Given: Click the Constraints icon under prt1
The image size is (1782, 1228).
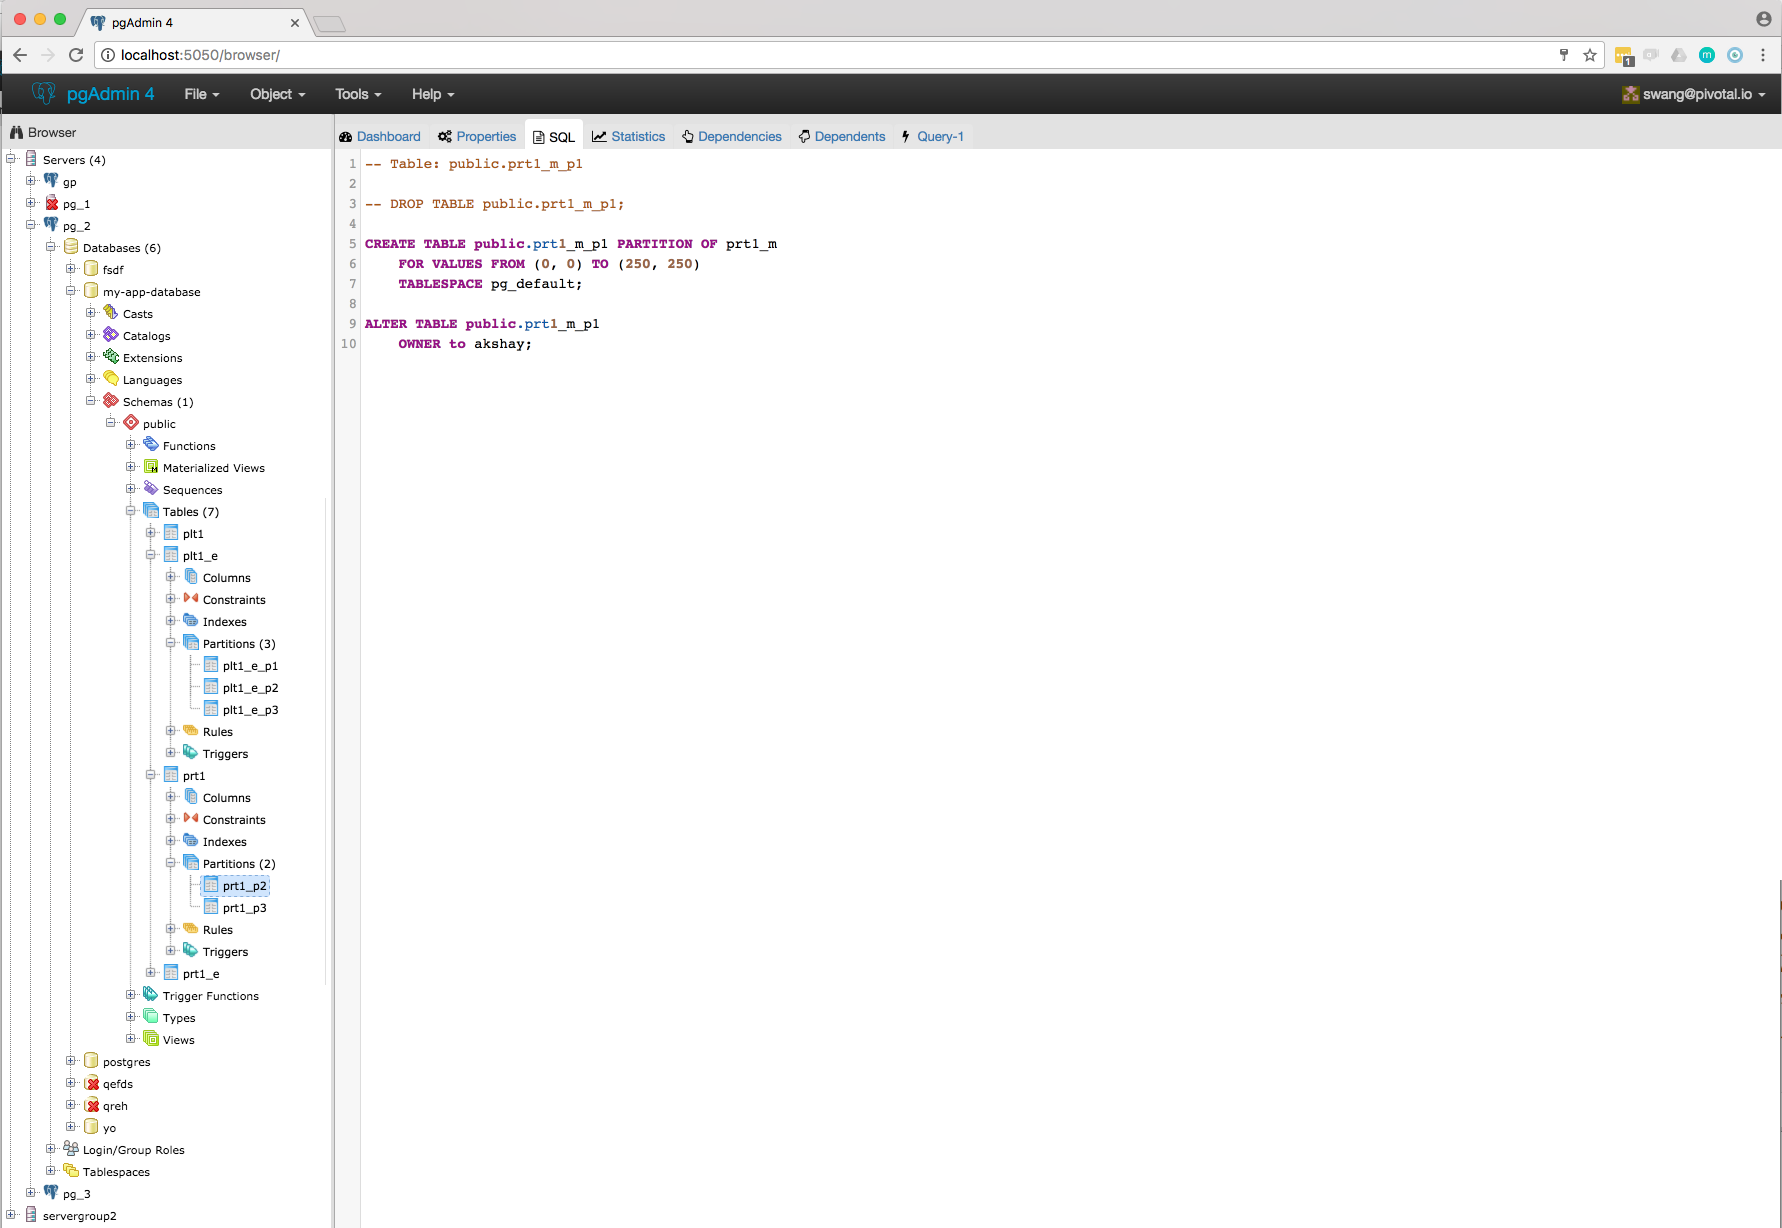Looking at the screenshot, I should 193,819.
